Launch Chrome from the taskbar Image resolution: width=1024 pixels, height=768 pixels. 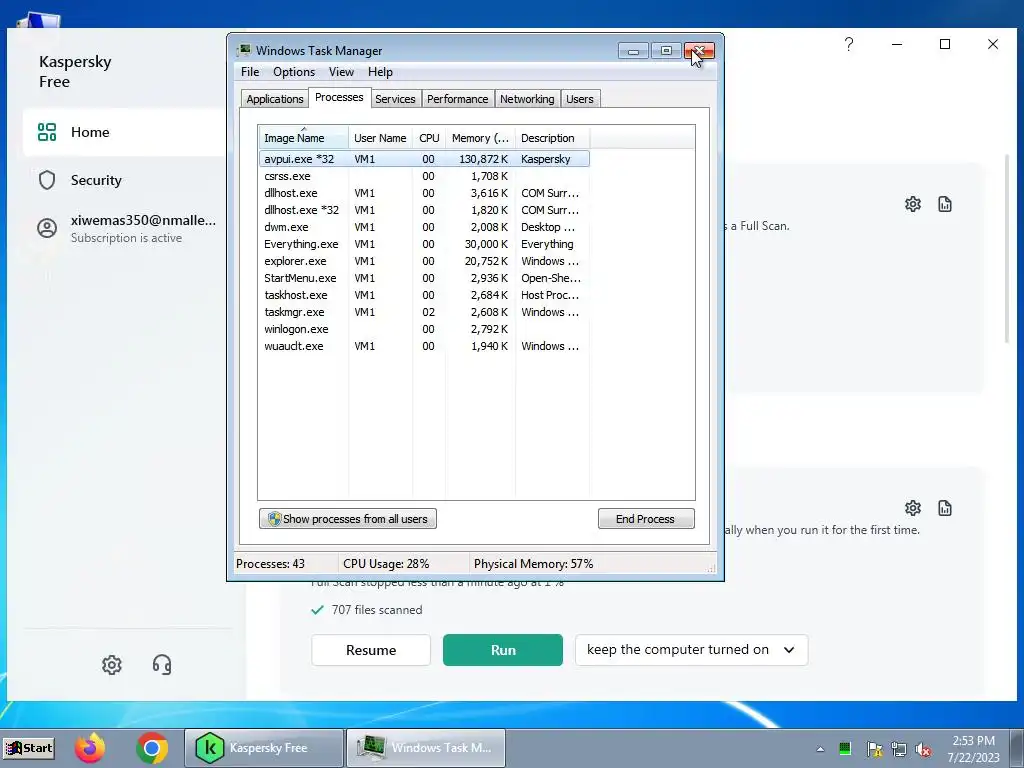pyautogui.click(x=152, y=748)
